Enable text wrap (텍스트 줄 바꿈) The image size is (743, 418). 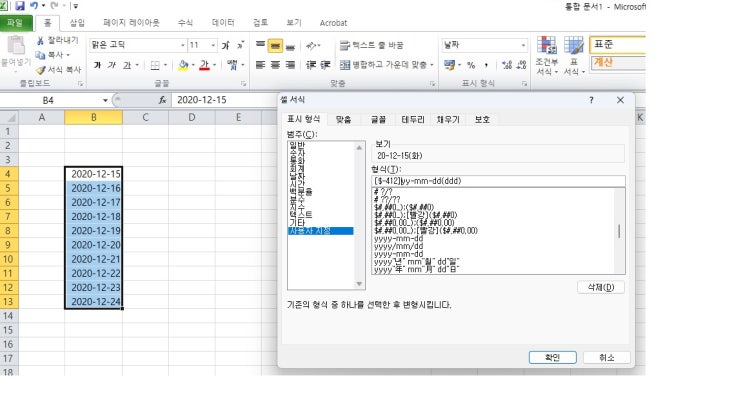371,45
